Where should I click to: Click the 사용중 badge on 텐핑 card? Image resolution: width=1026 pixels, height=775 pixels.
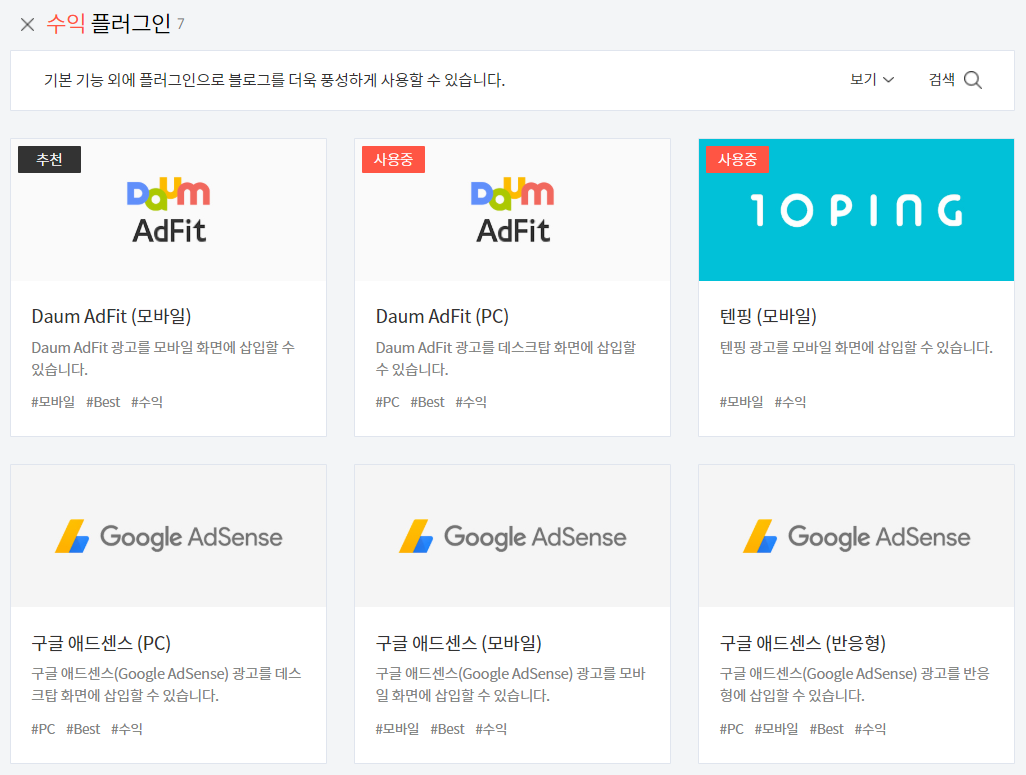(737, 160)
